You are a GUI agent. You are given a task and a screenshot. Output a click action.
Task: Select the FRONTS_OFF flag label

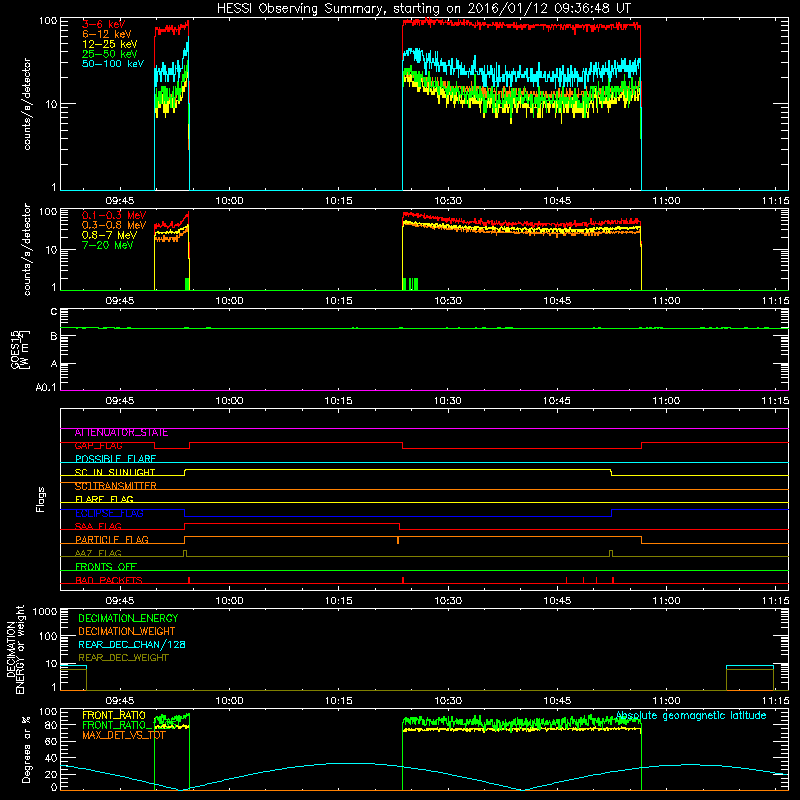pos(106,567)
